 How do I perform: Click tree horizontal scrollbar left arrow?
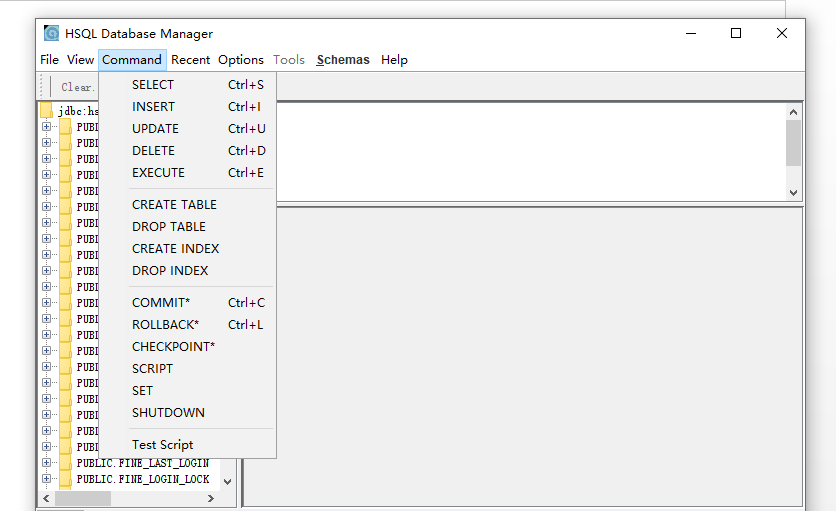click(46, 498)
